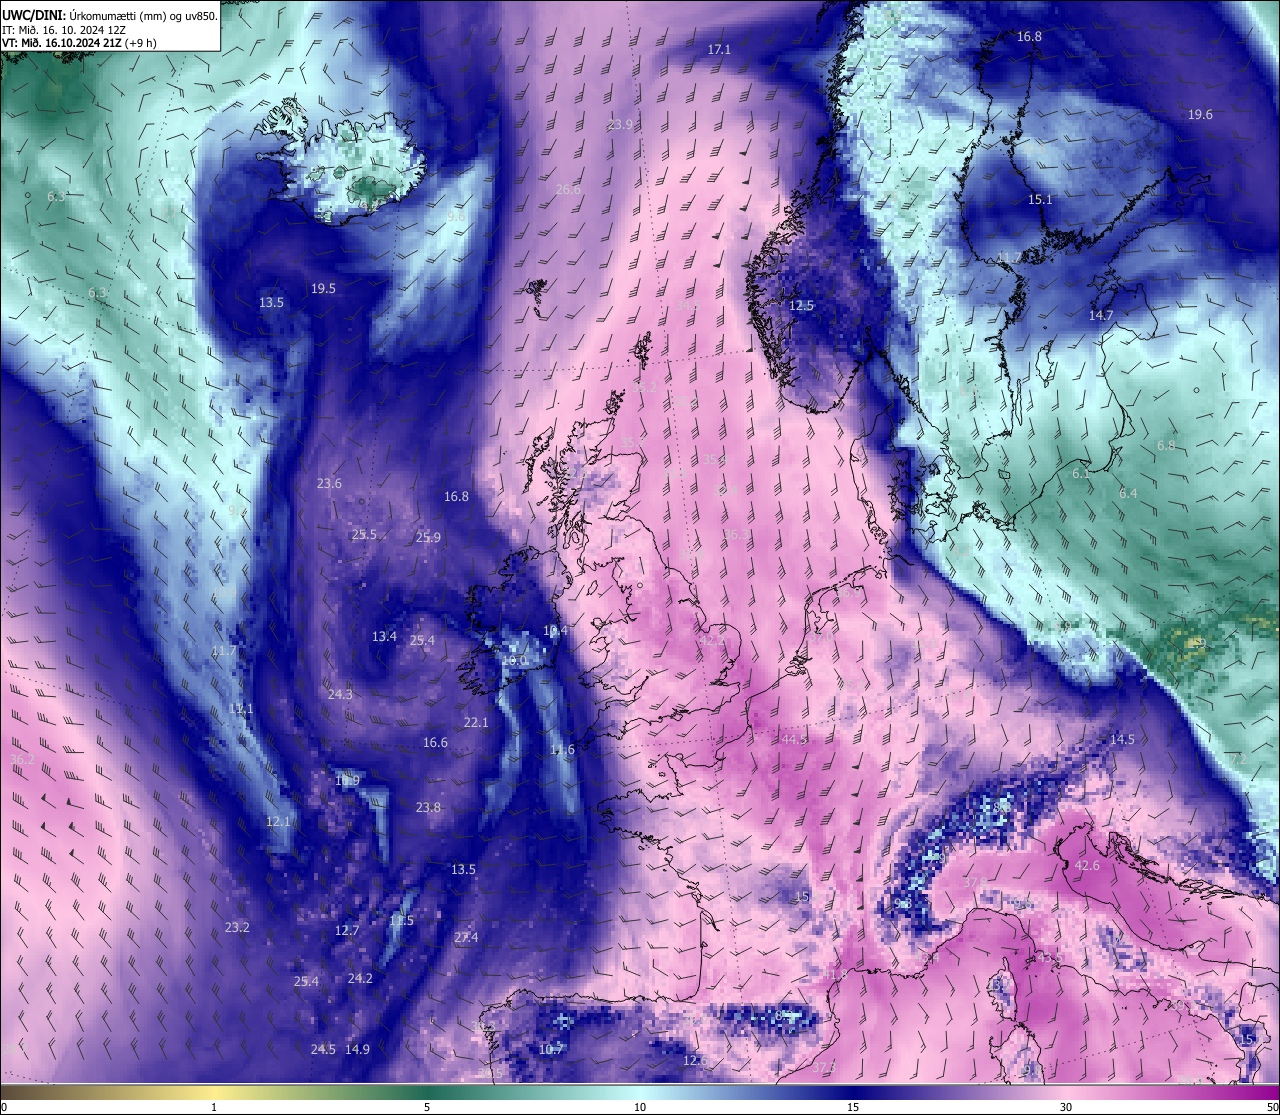Click the 19.6 value in the upper right
Viewport: 1280px width, 1115px height.
pos(1200,115)
